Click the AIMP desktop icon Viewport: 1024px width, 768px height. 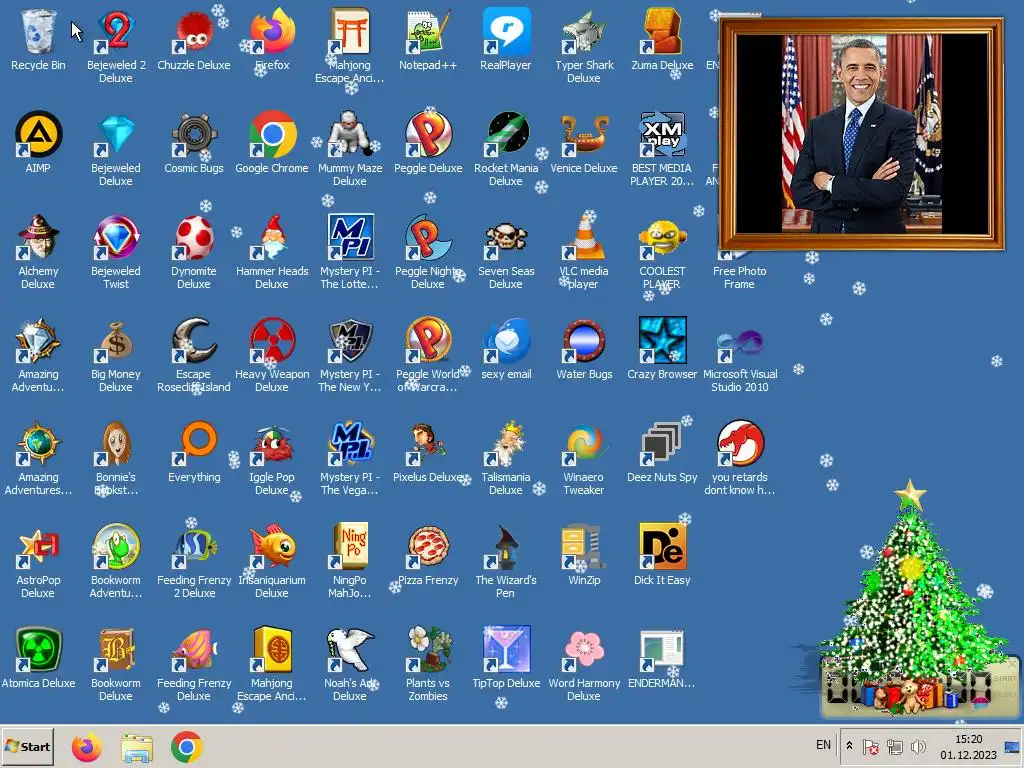(38, 135)
